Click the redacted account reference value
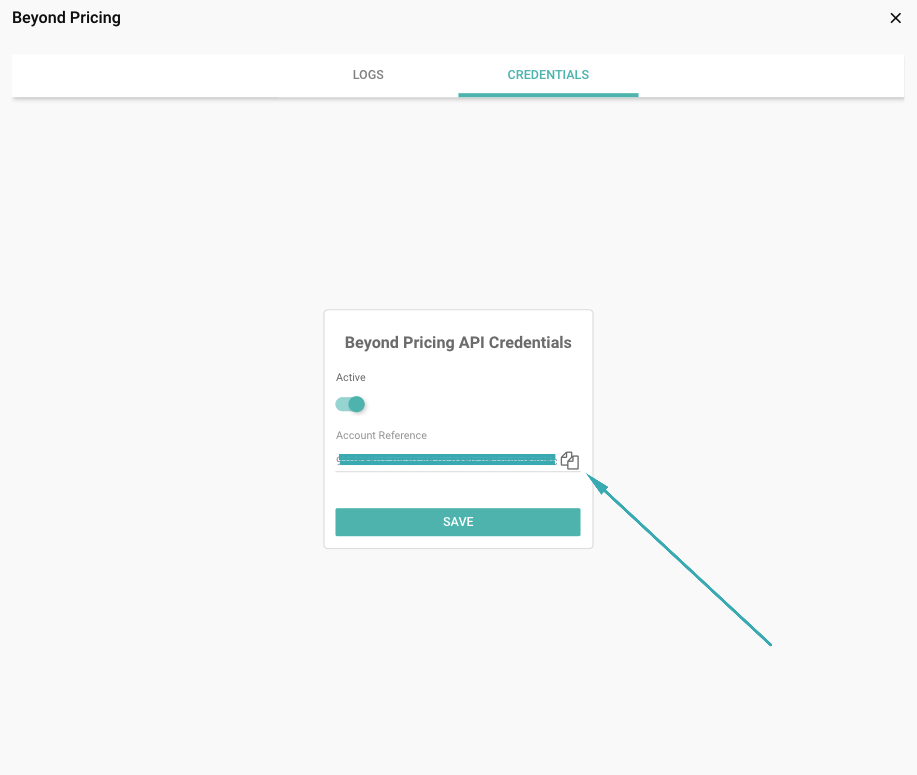Image resolution: width=917 pixels, height=775 pixels. click(446, 459)
